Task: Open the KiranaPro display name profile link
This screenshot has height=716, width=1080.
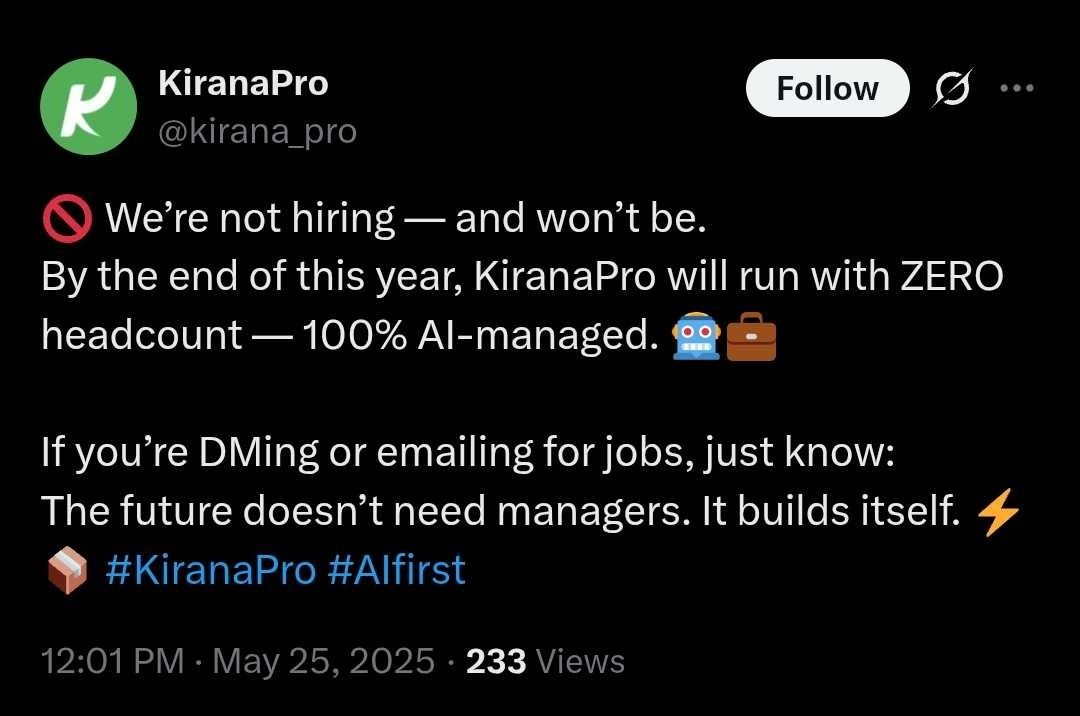Action: point(243,84)
